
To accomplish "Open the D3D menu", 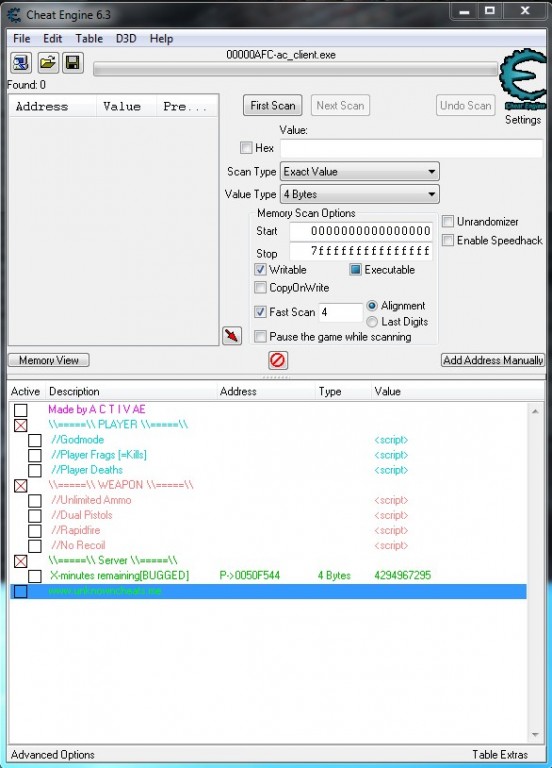I will pyautogui.click(x=126, y=39).
